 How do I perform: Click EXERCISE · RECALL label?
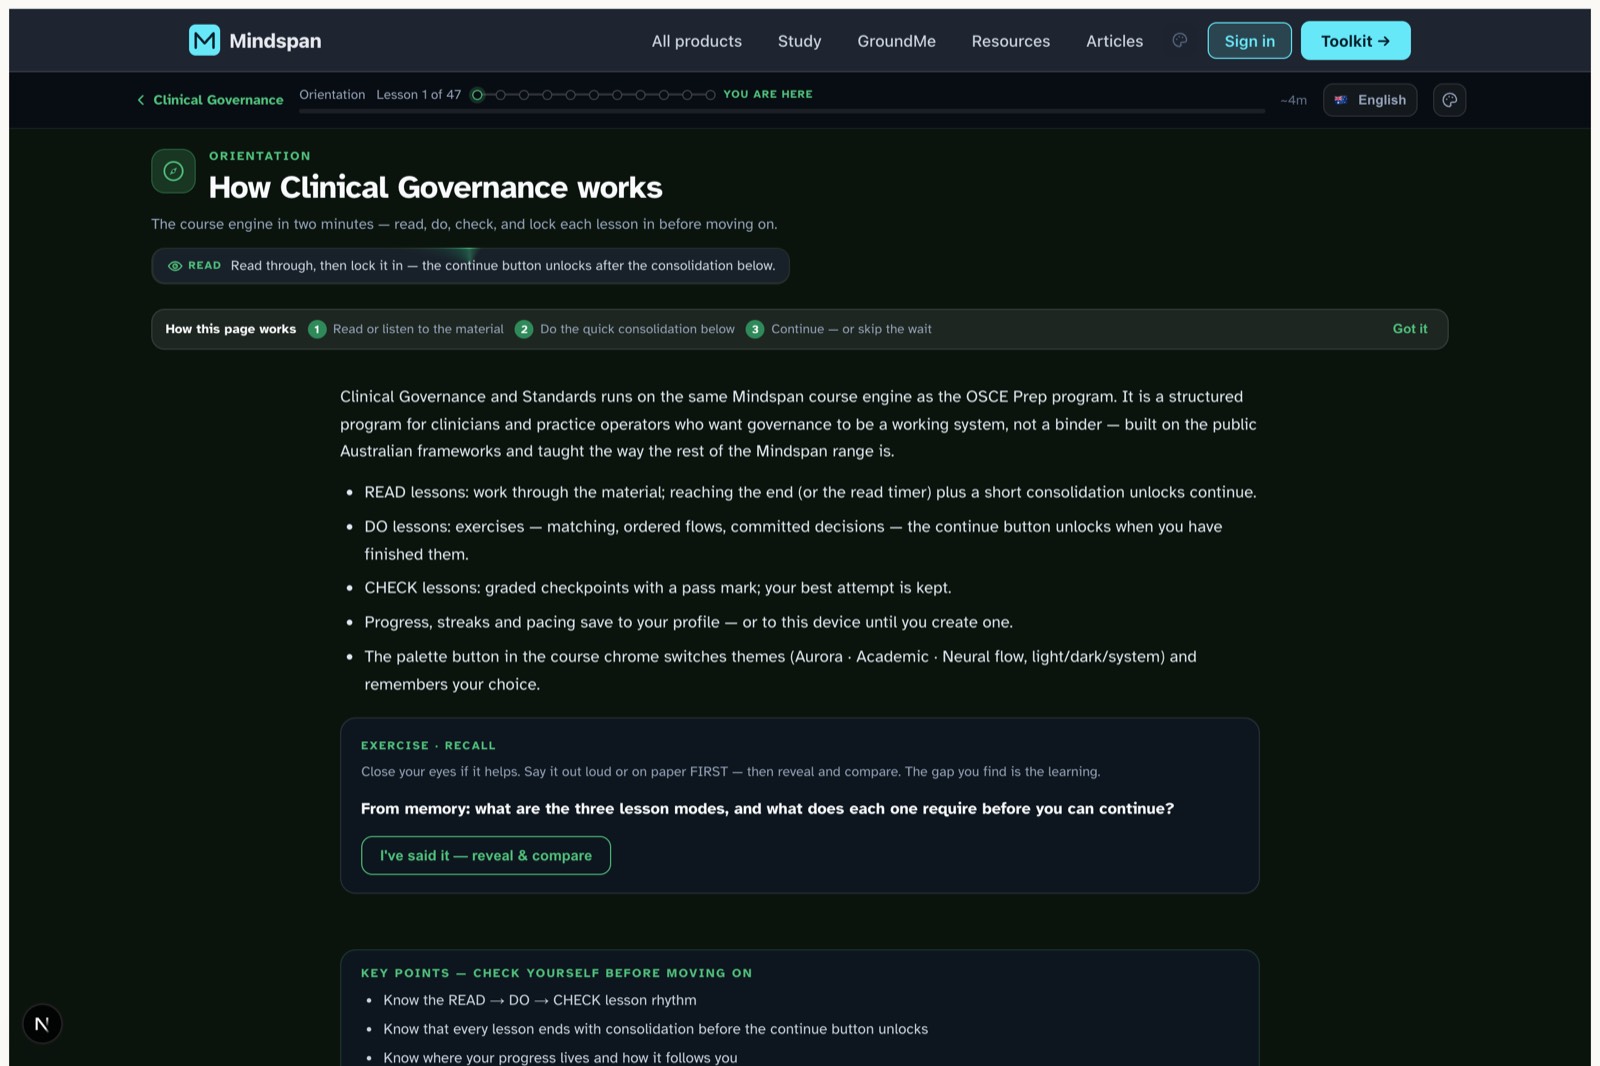click(428, 746)
